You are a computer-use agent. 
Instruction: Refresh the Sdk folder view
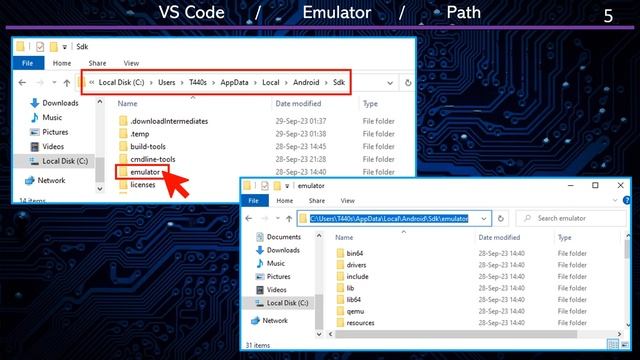tap(408, 82)
